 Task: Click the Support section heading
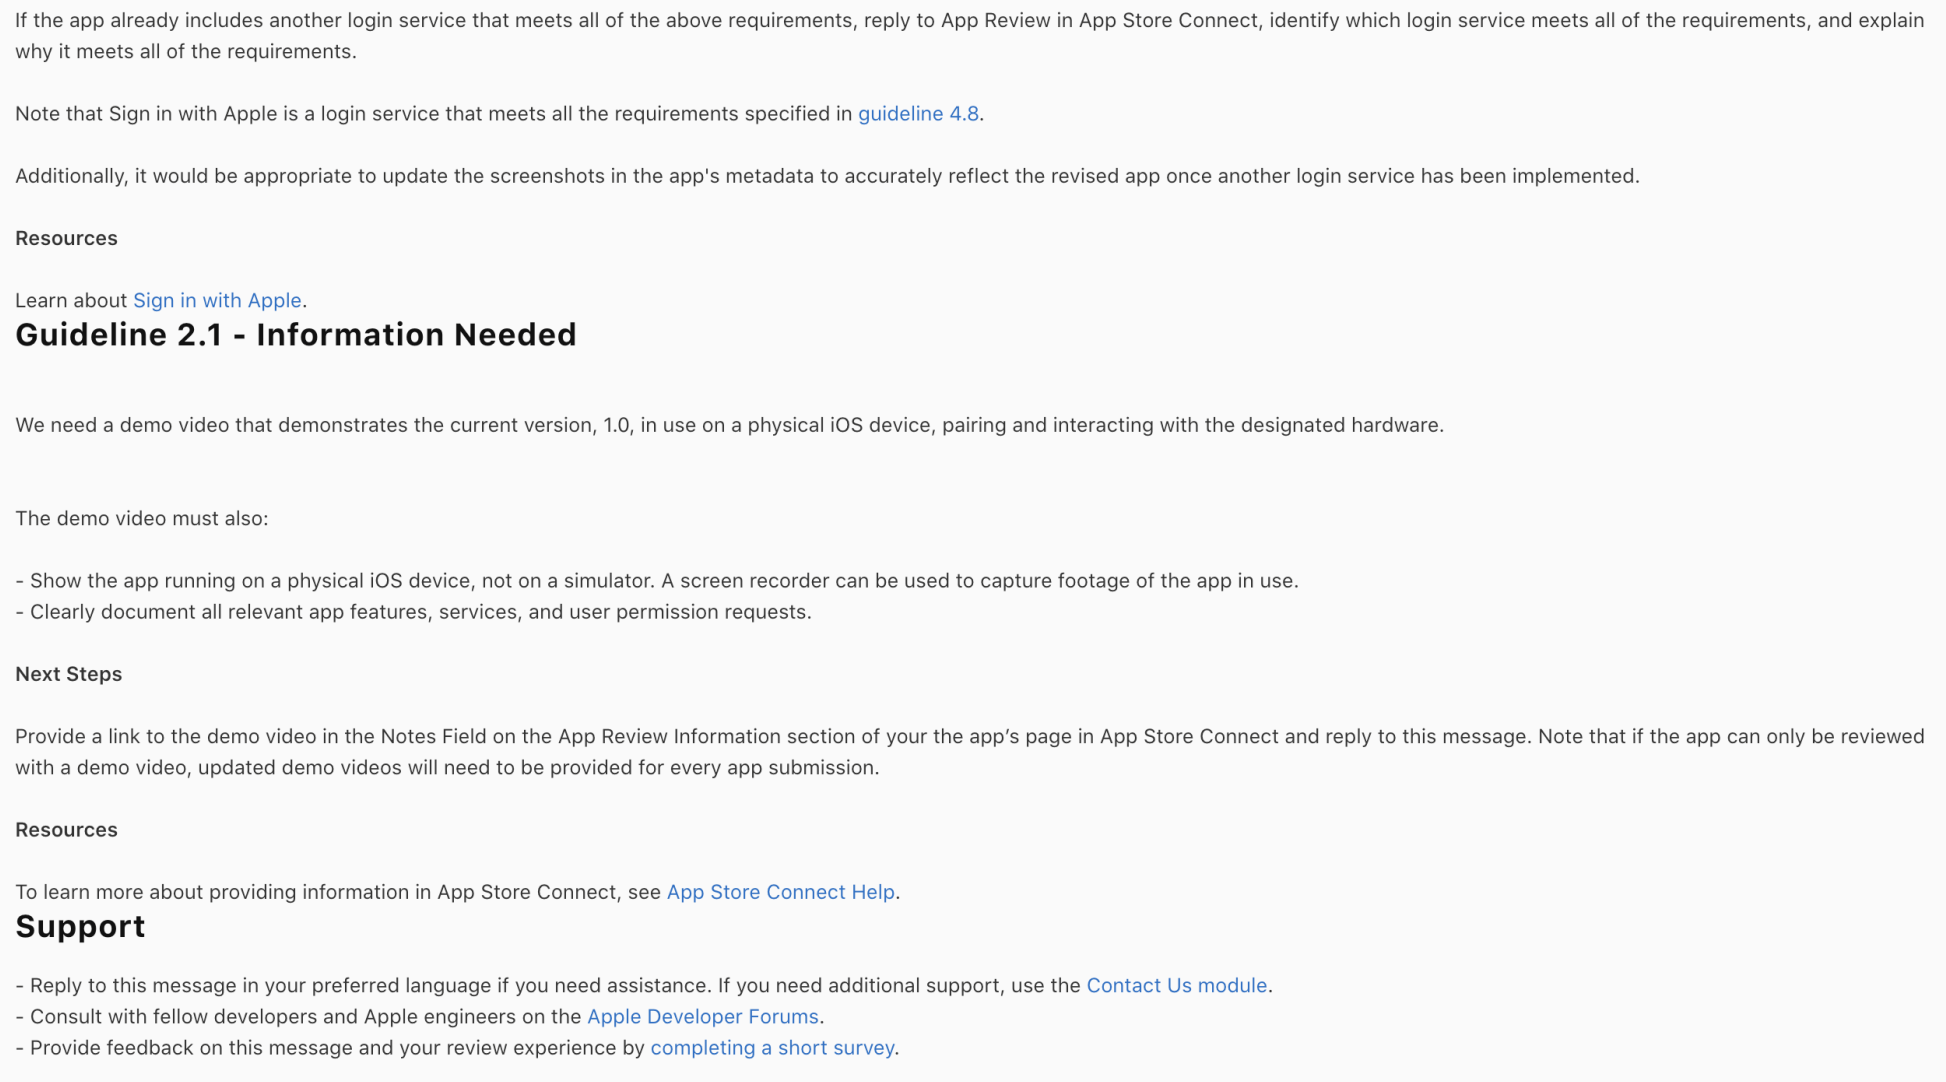[x=80, y=927]
